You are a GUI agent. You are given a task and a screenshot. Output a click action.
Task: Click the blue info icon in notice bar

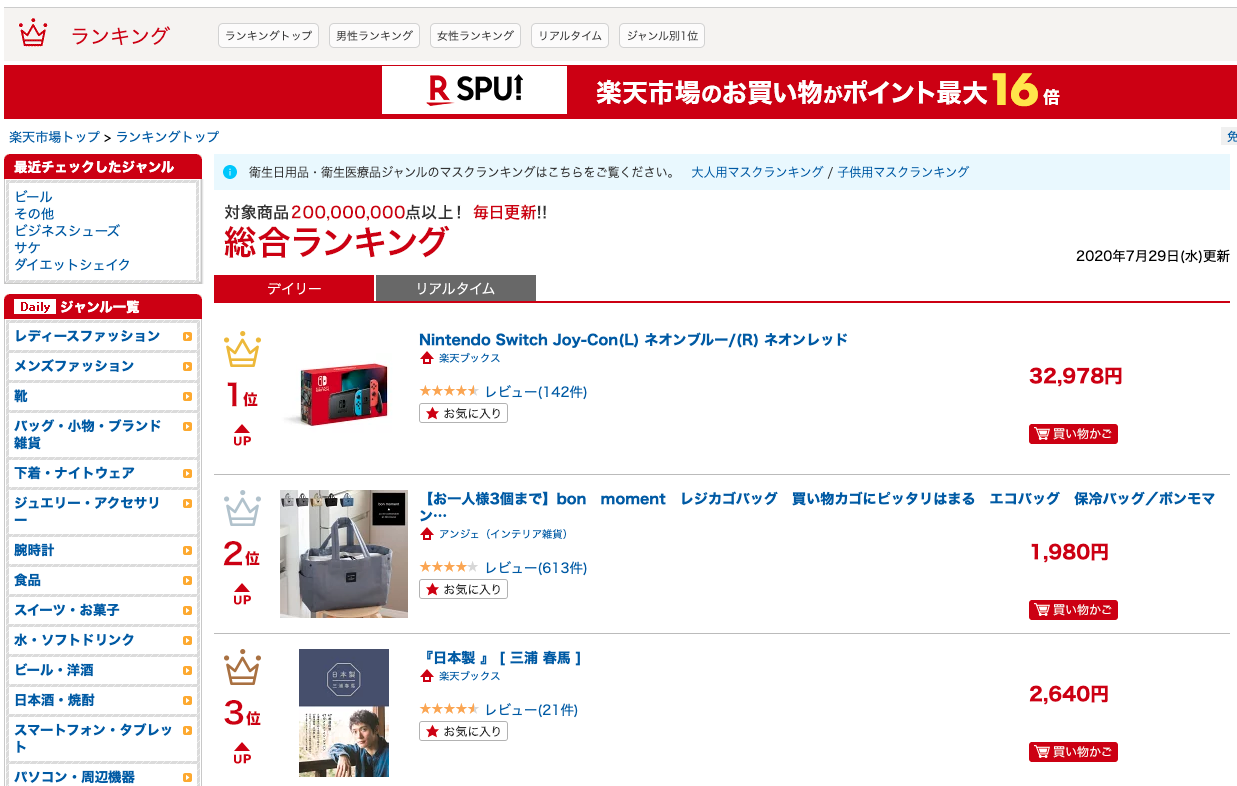(229, 172)
